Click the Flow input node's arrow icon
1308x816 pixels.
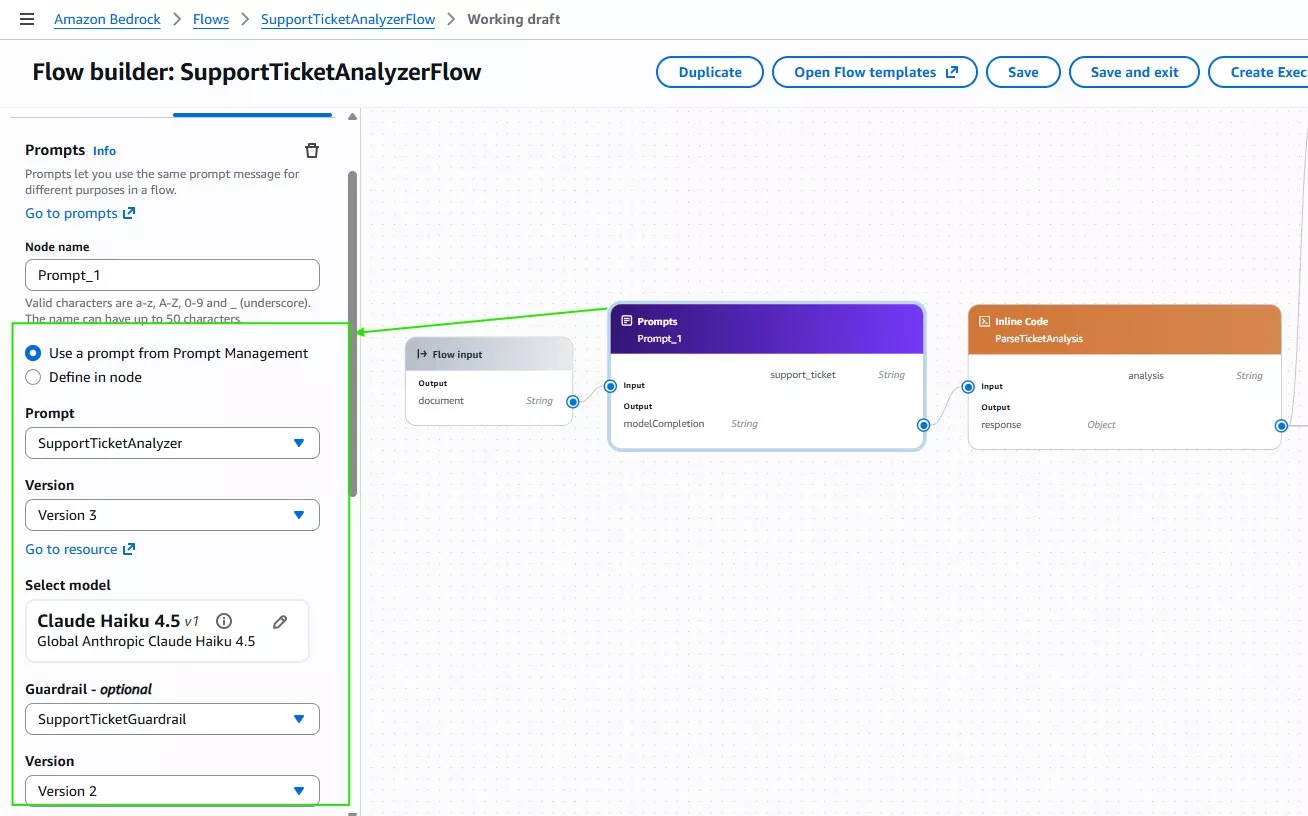422,354
